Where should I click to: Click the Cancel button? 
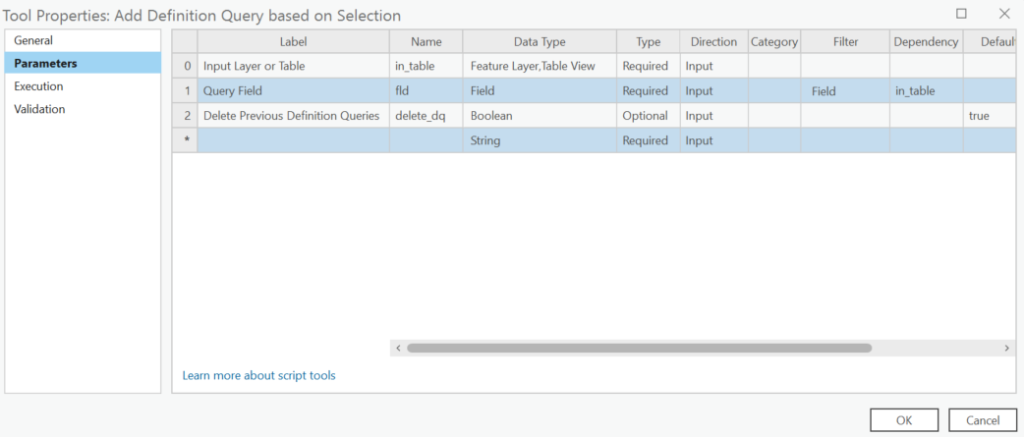983,420
